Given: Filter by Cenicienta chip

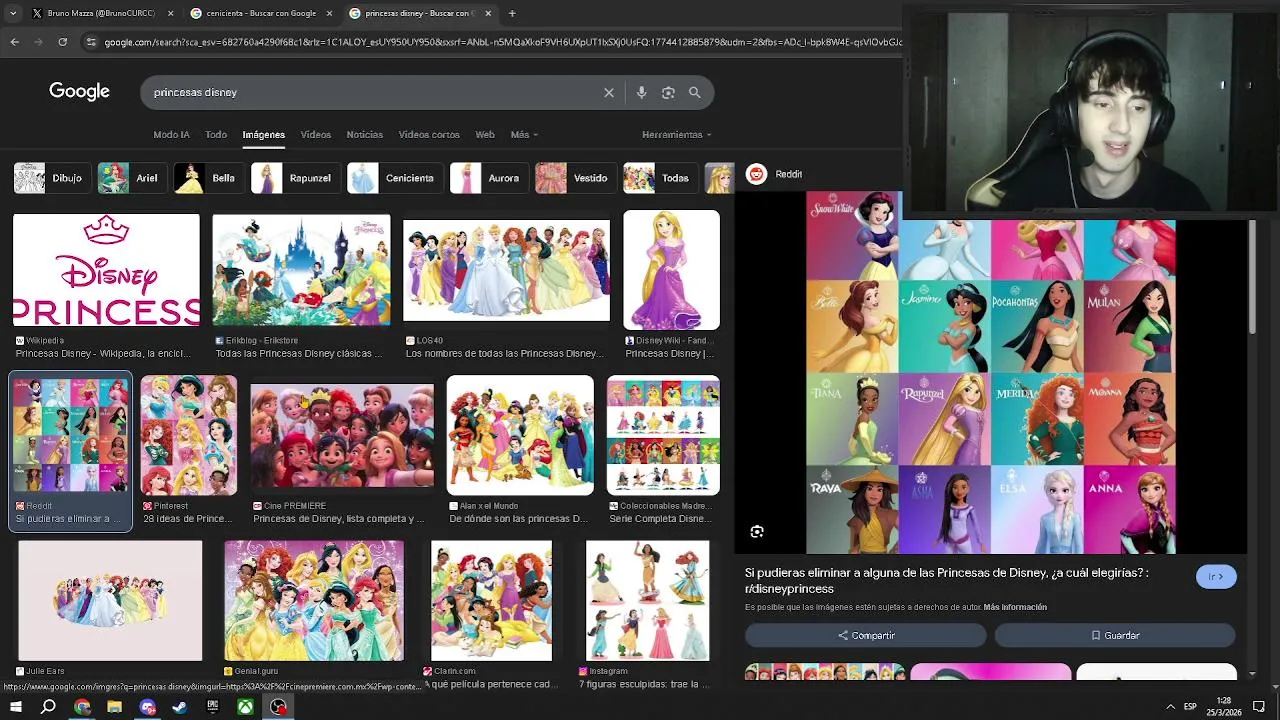Looking at the screenshot, I should click(394, 178).
